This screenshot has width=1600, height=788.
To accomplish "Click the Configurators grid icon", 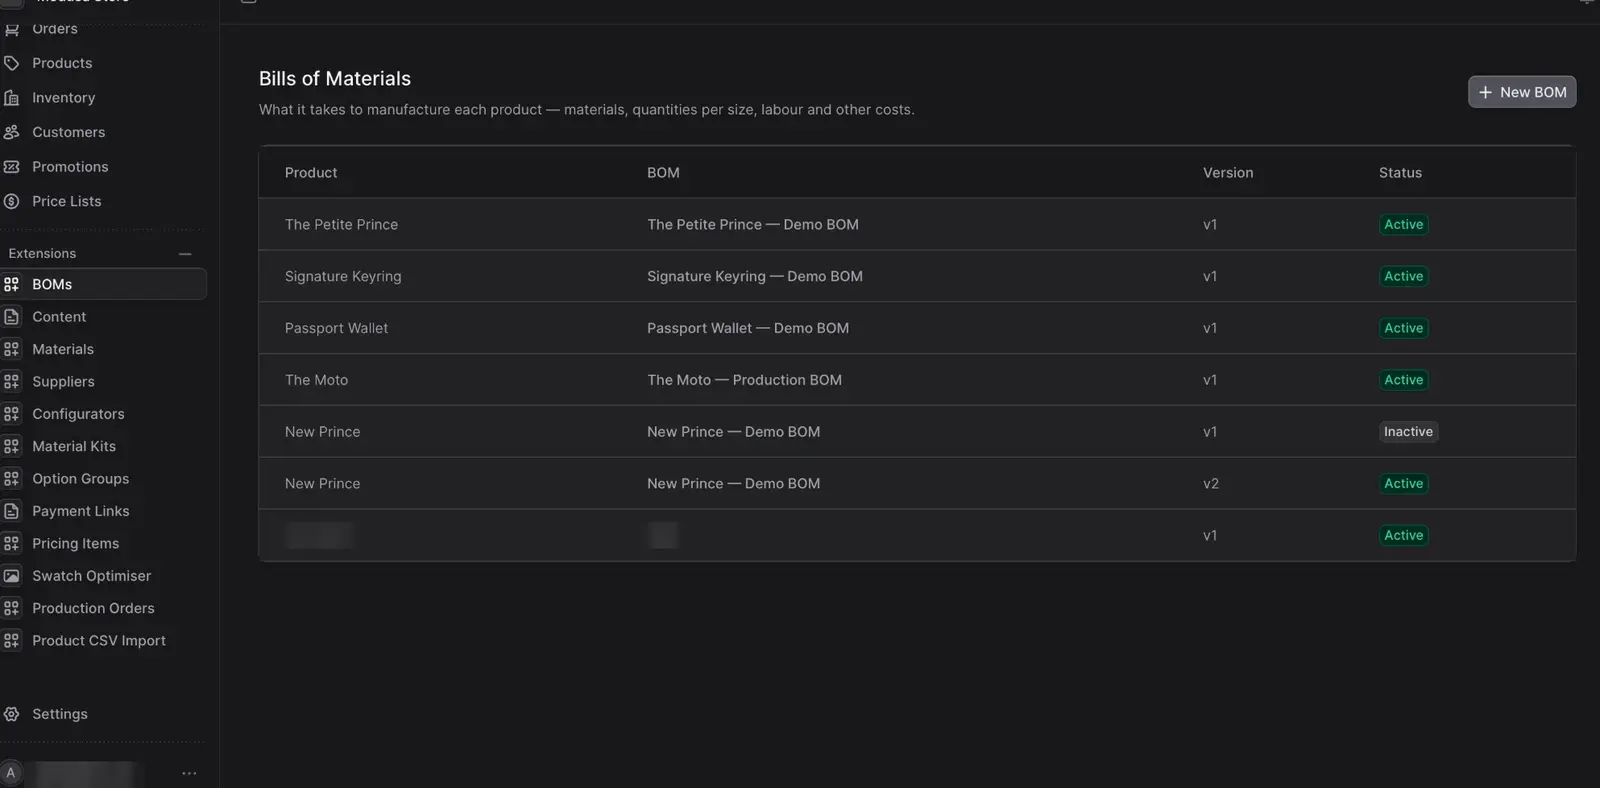I will pos(11,414).
